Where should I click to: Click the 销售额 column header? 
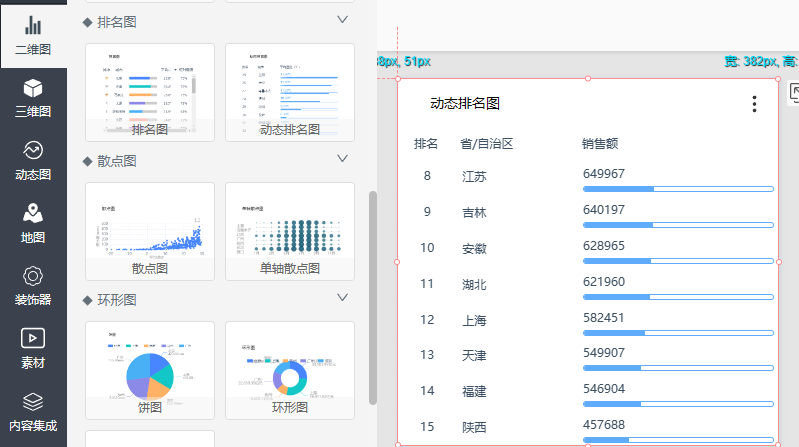tap(600, 144)
